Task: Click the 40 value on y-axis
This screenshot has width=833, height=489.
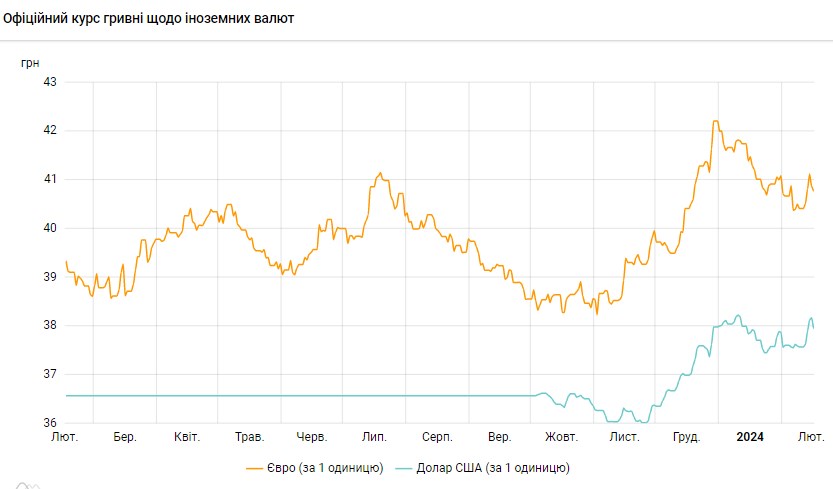Action: [49, 228]
